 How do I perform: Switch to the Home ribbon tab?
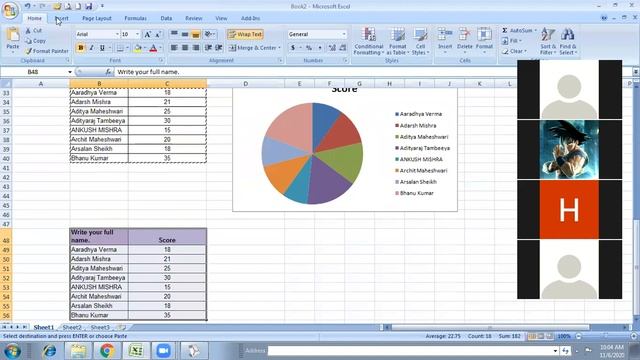(x=34, y=18)
